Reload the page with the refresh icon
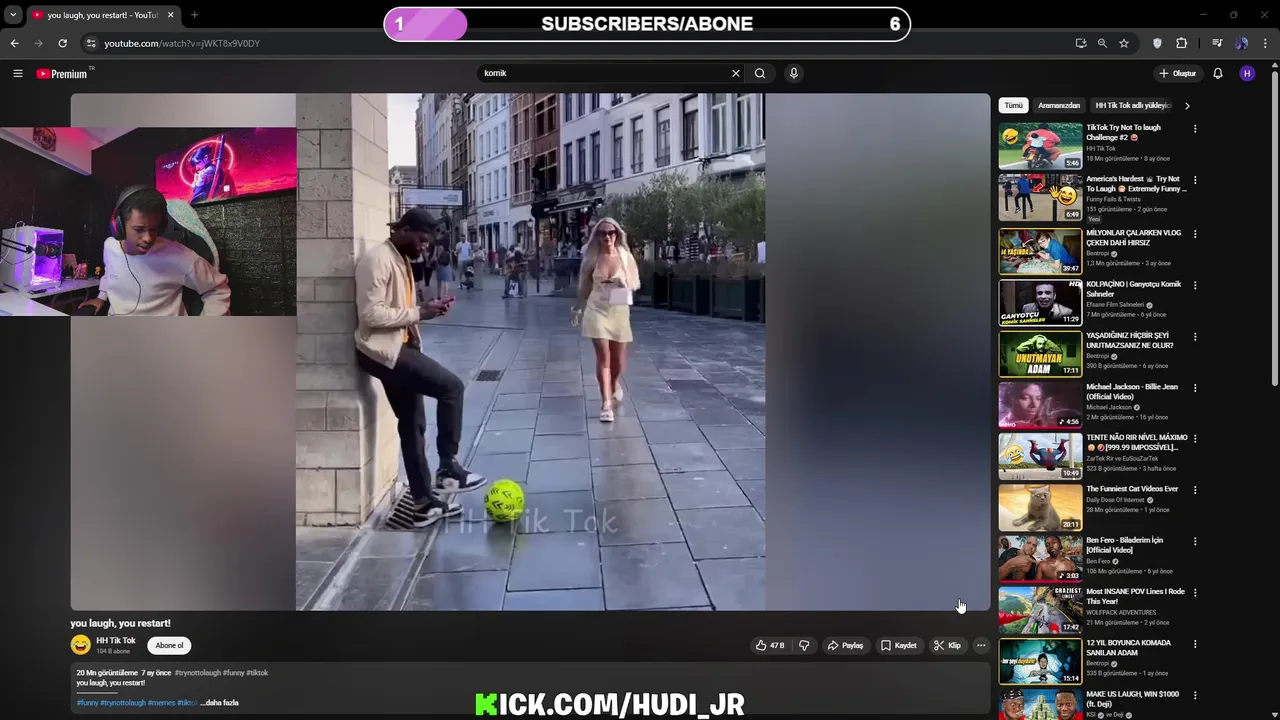1280x720 pixels. tap(62, 43)
